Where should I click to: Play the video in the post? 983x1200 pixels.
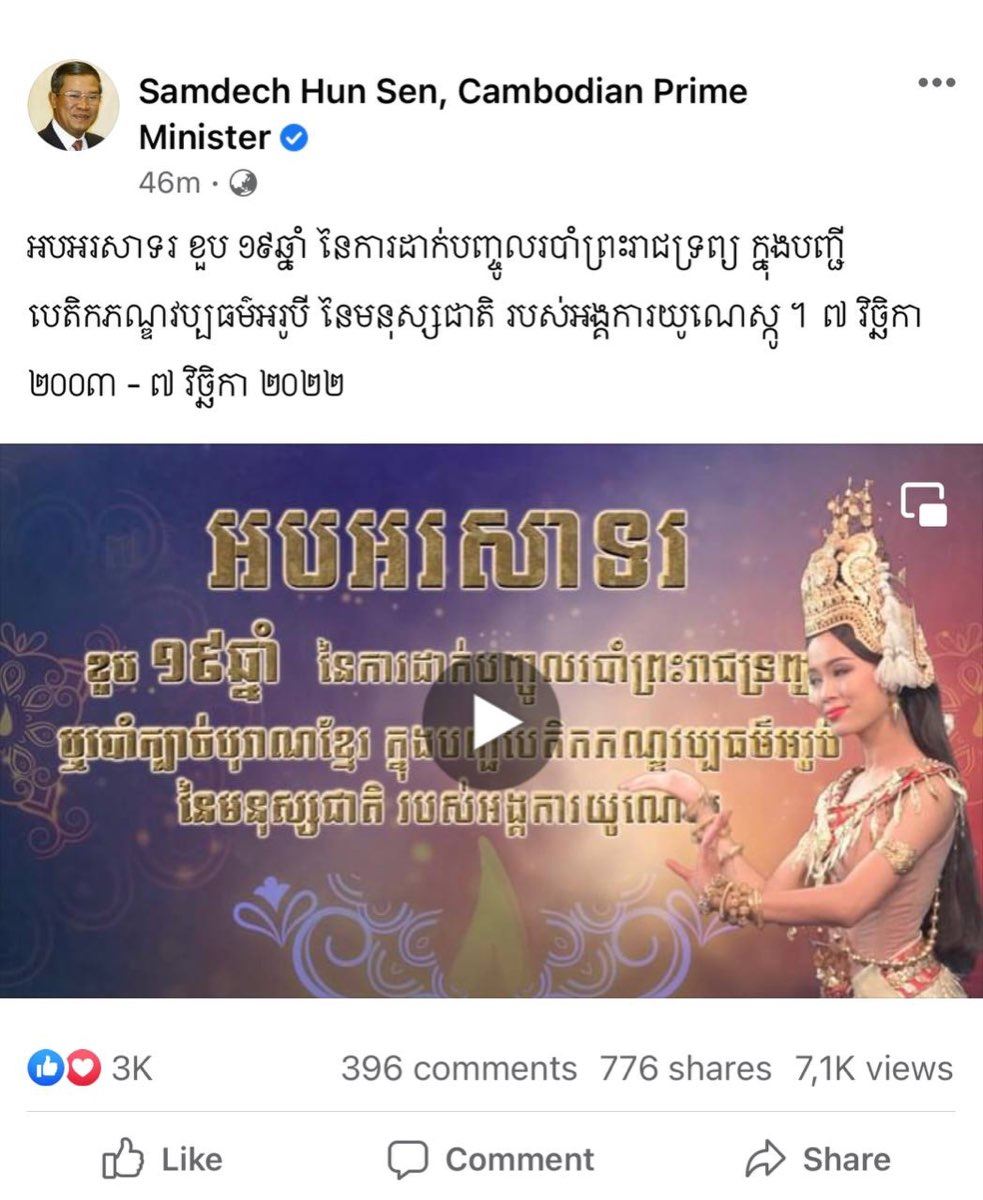pyautogui.click(x=491, y=720)
